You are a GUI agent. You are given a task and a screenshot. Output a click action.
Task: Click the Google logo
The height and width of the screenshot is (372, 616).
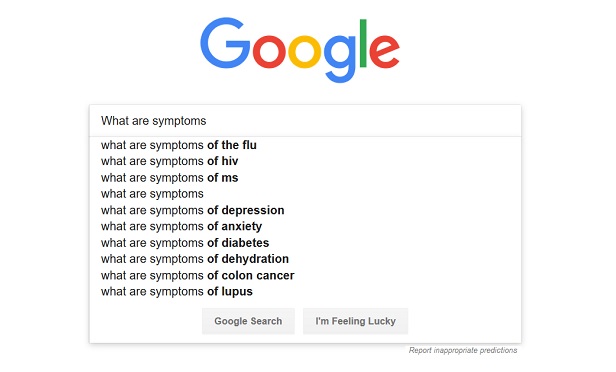(300, 50)
